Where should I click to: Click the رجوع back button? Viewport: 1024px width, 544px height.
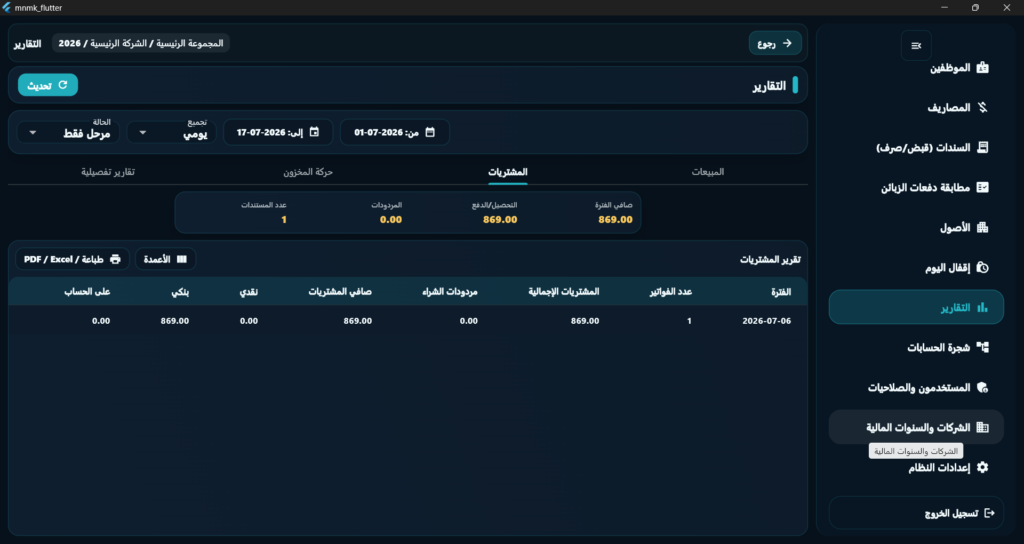(x=775, y=44)
